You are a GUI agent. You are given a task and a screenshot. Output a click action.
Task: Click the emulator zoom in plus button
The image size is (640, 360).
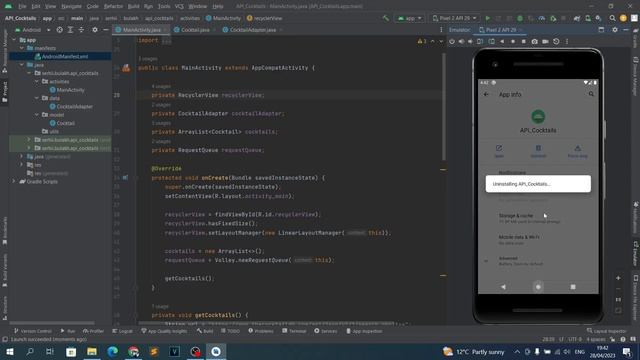(x=618, y=278)
